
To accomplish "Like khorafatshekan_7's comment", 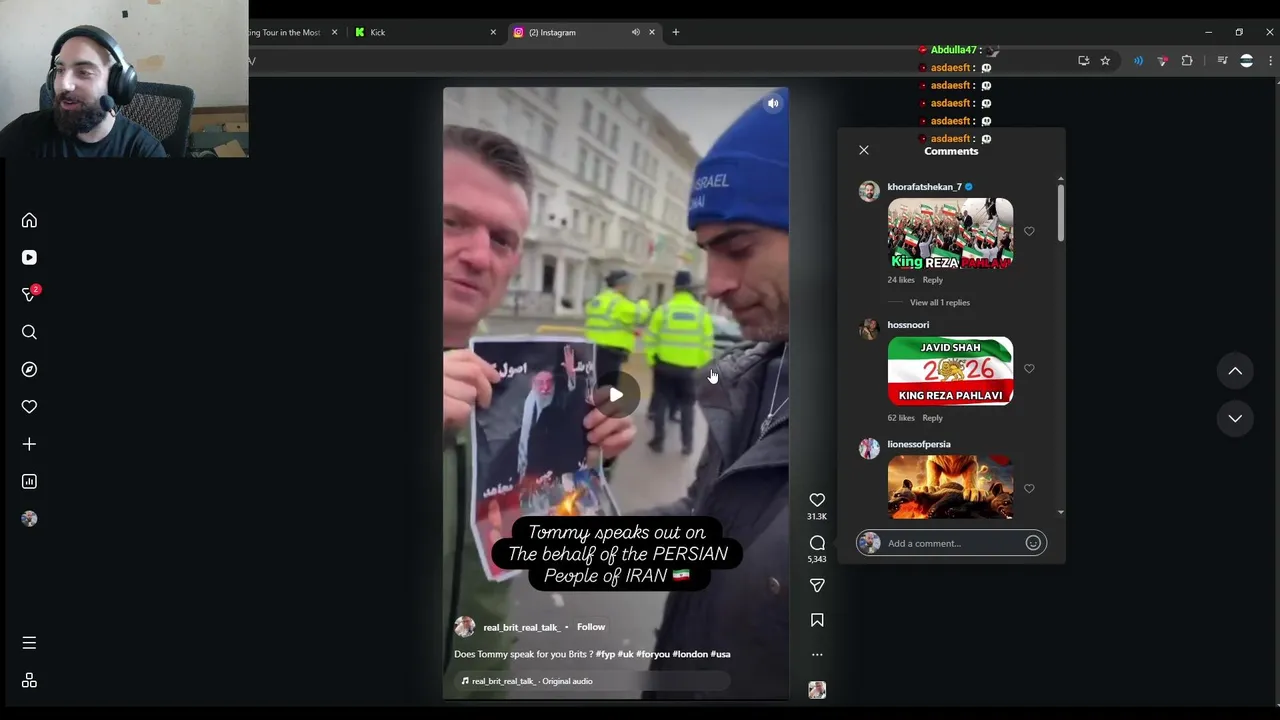I will tap(1029, 232).
